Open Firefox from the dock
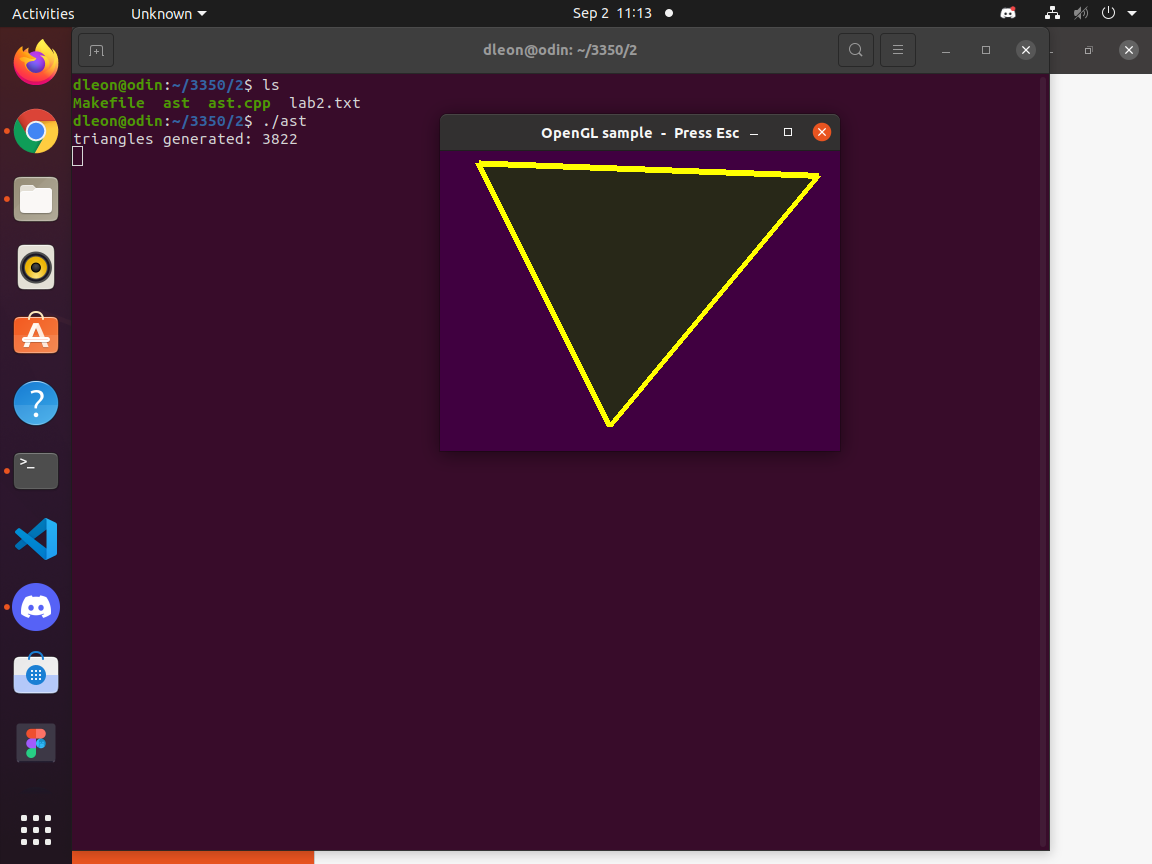This screenshot has width=1152, height=864. pos(36,62)
